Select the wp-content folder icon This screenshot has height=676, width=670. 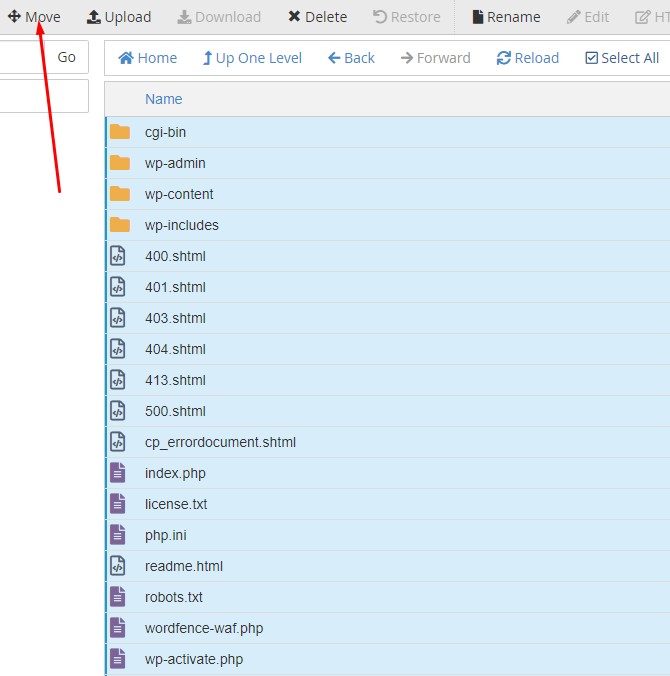pos(120,194)
